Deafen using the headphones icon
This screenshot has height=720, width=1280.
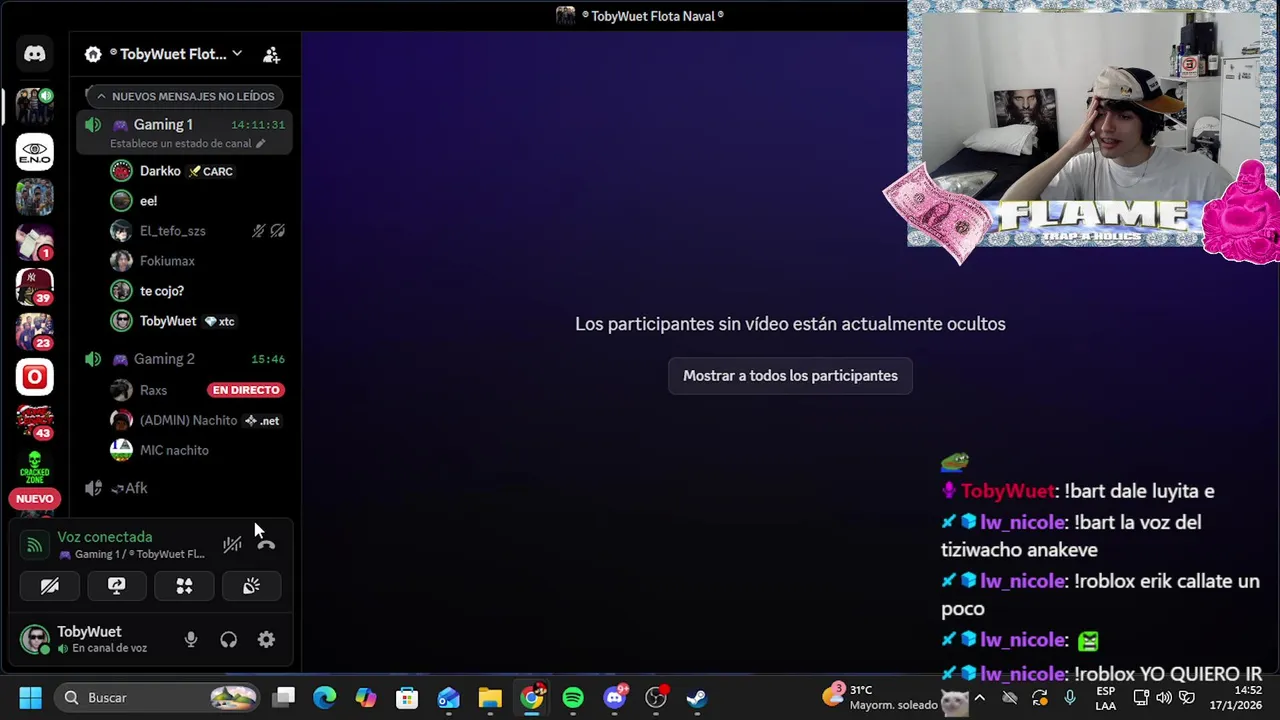(229, 640)
